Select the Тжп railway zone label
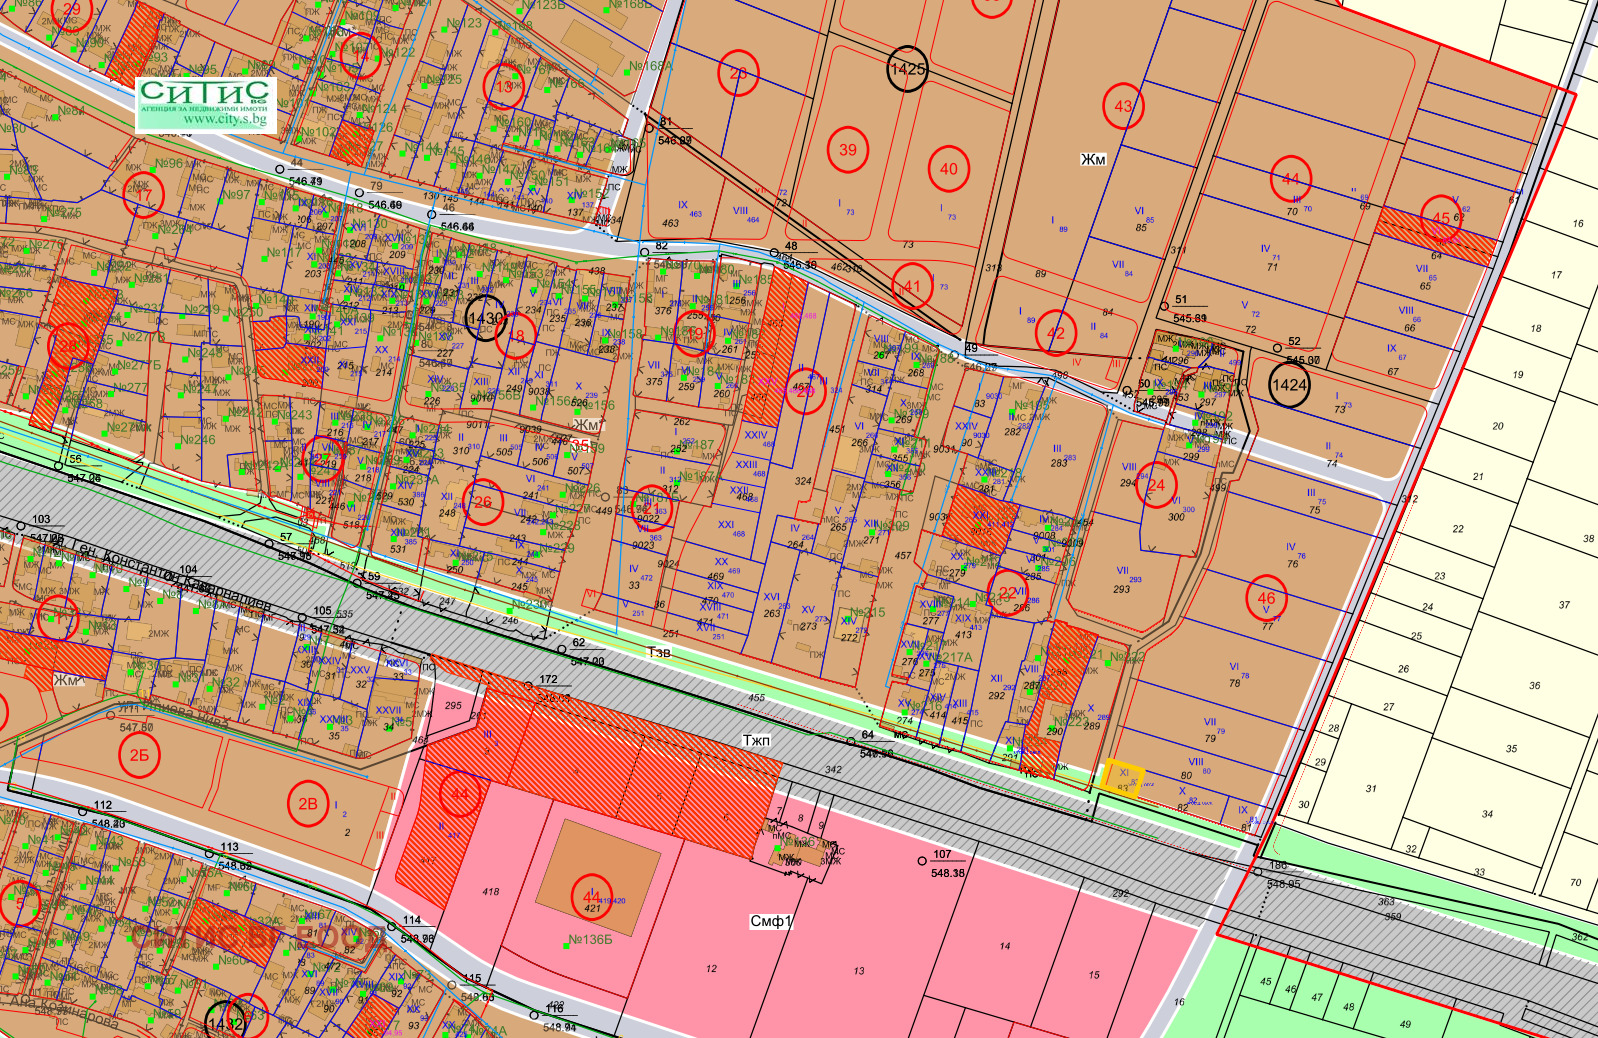The image size is (1598, 1038). click(x=756, y=741)
